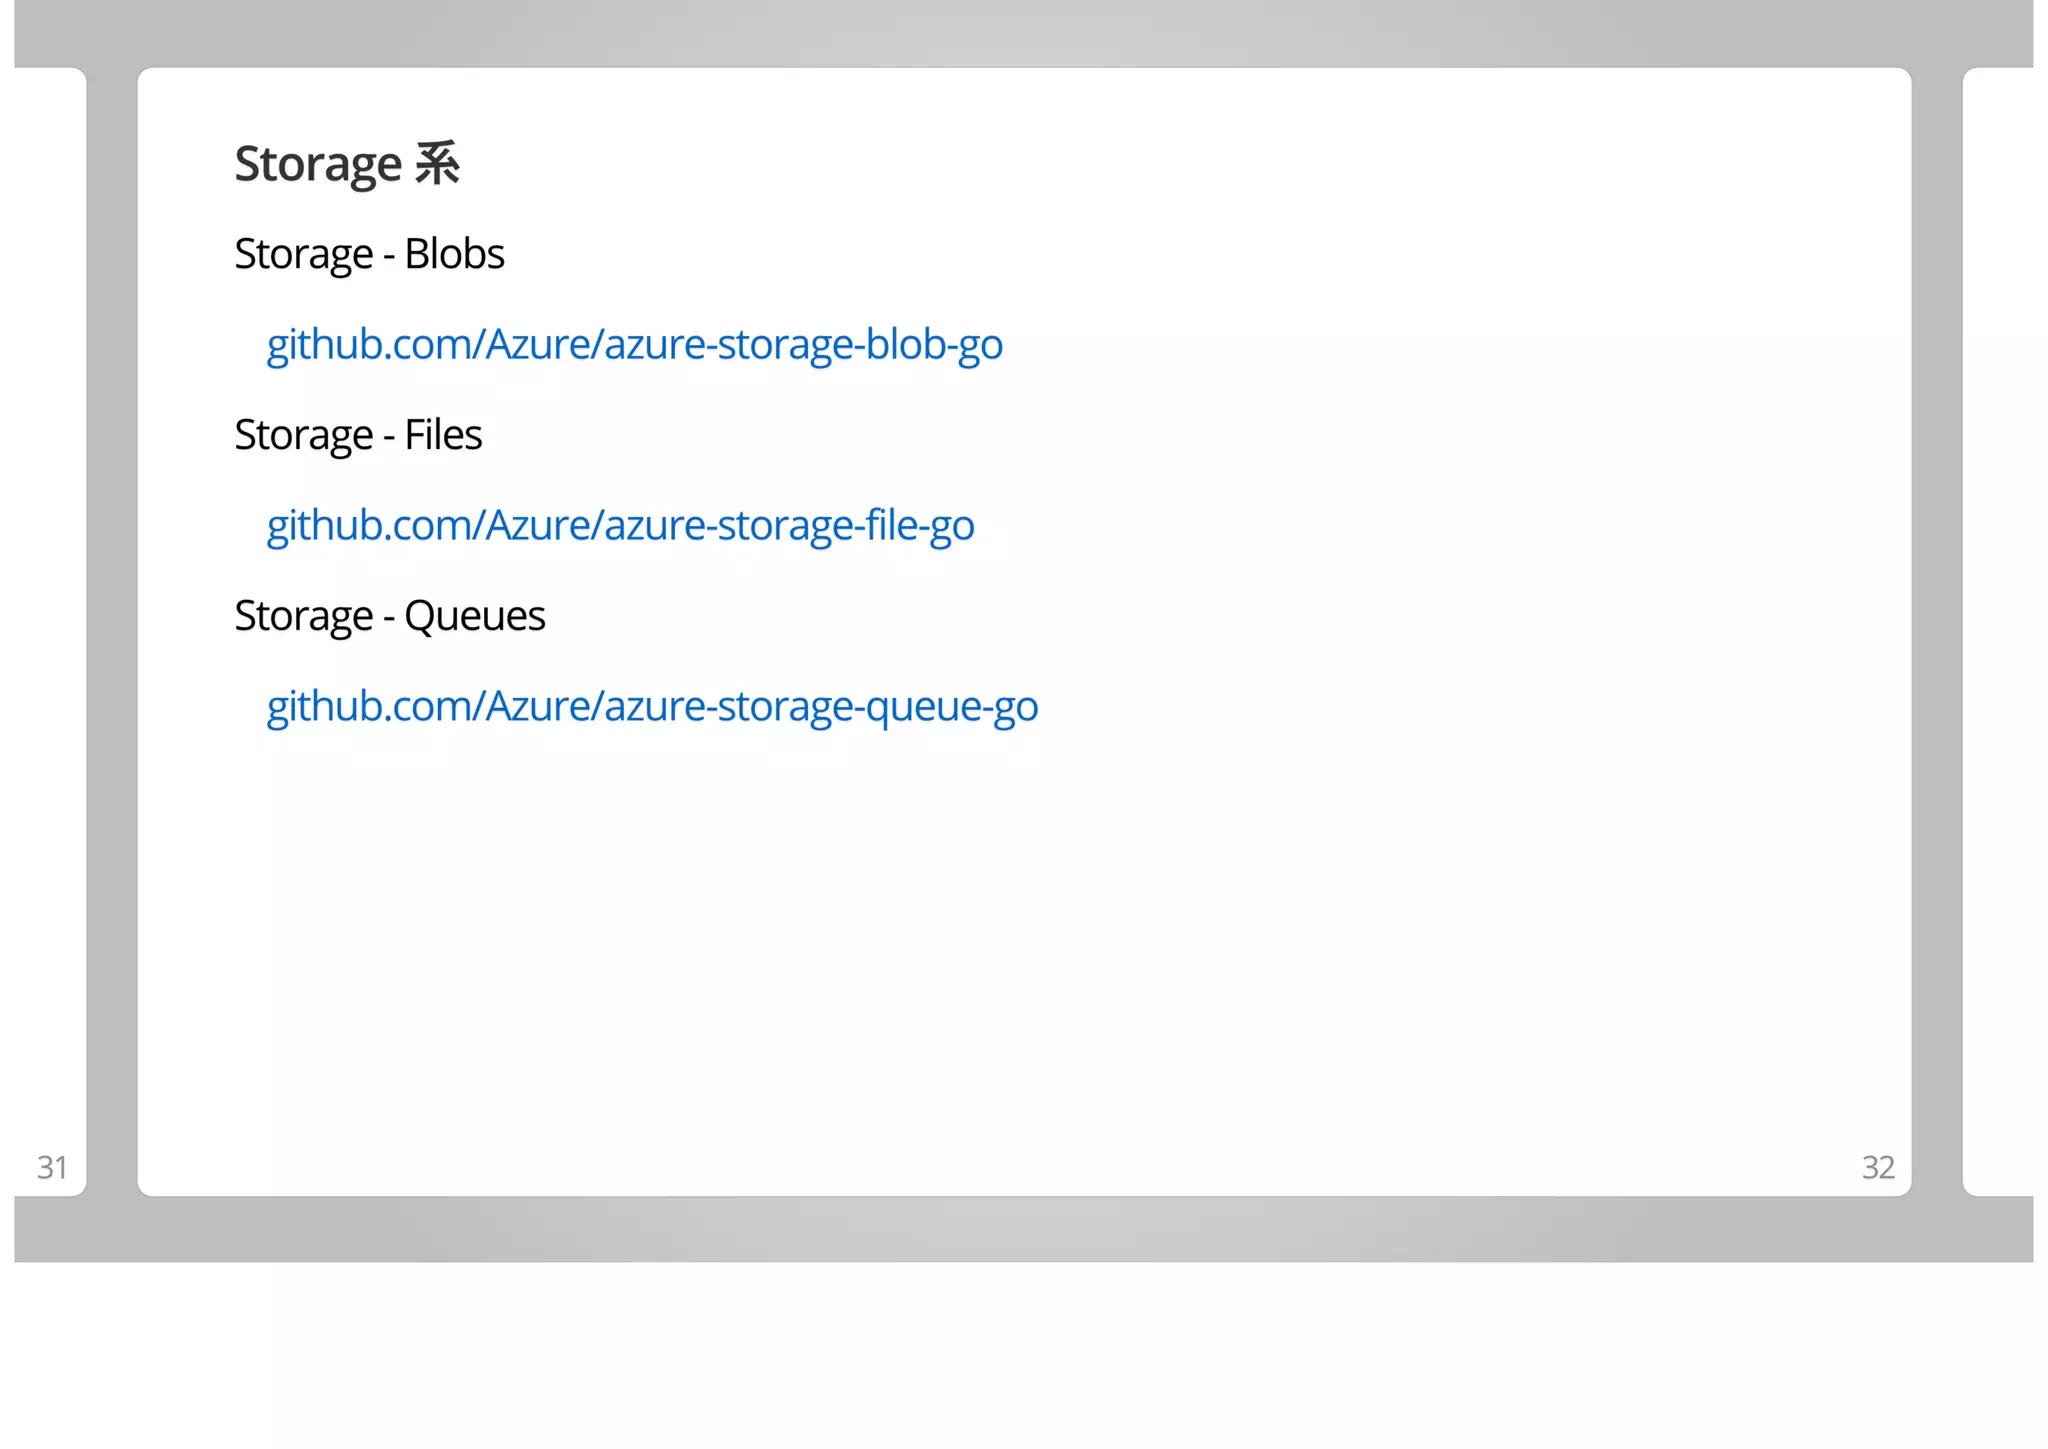This screenshot has width=2048, height=1449.
Task: Select the 'Storage 系' slide heading
Action: pyautogui.click(x=347, y=164)
